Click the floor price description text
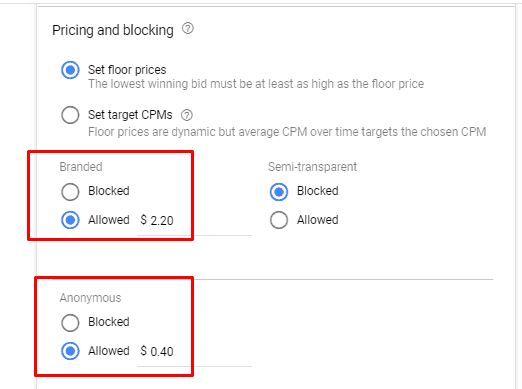522x389 pixels. pyautogui.click(x=256, y=84)
